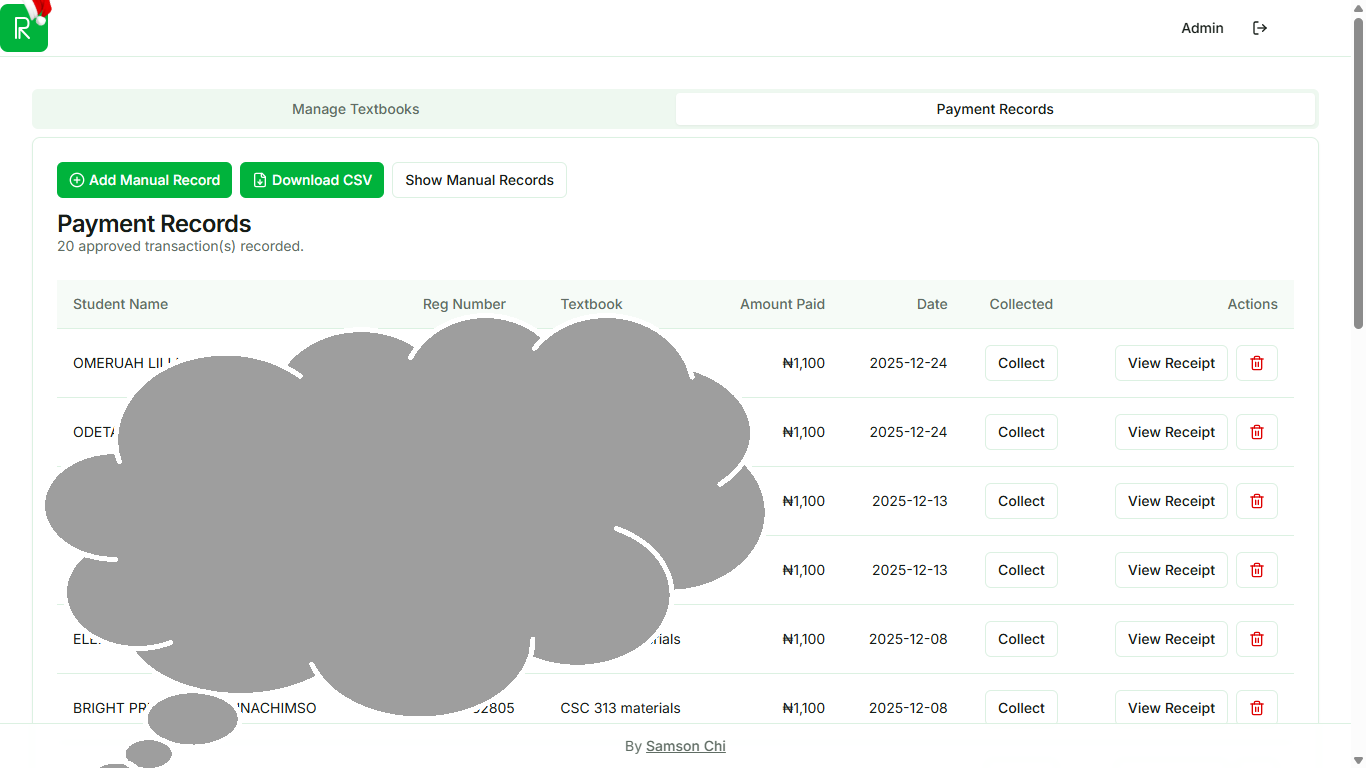Click the logout icon beside Admin
The width and height of the screenshot is (1366, 768).
[1260, 28]
